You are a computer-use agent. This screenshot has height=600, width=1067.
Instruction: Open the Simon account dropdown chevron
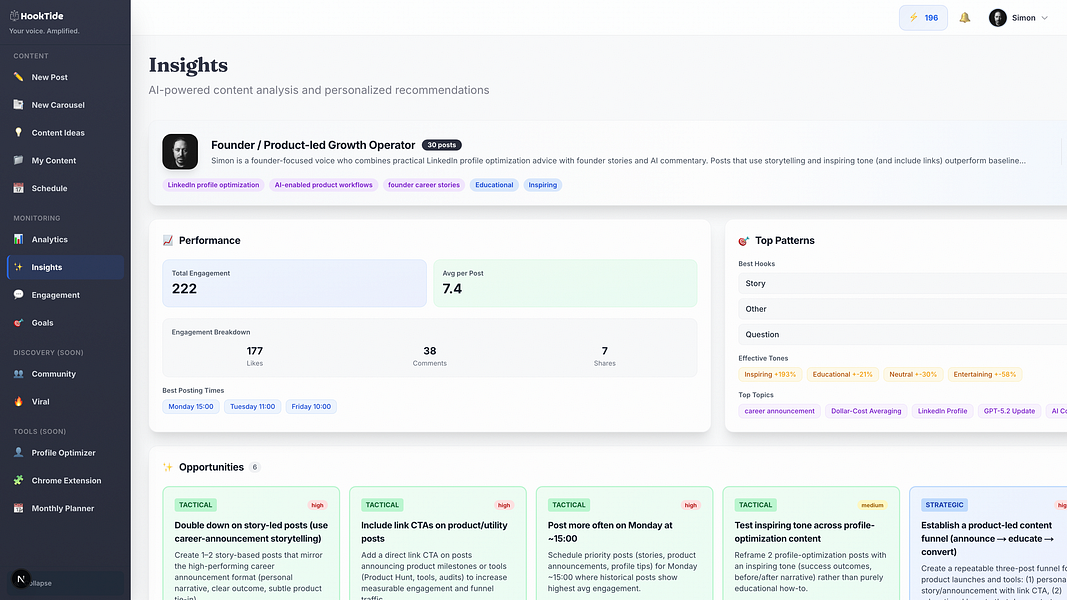pyautogui.click(x=1045, y=18)
